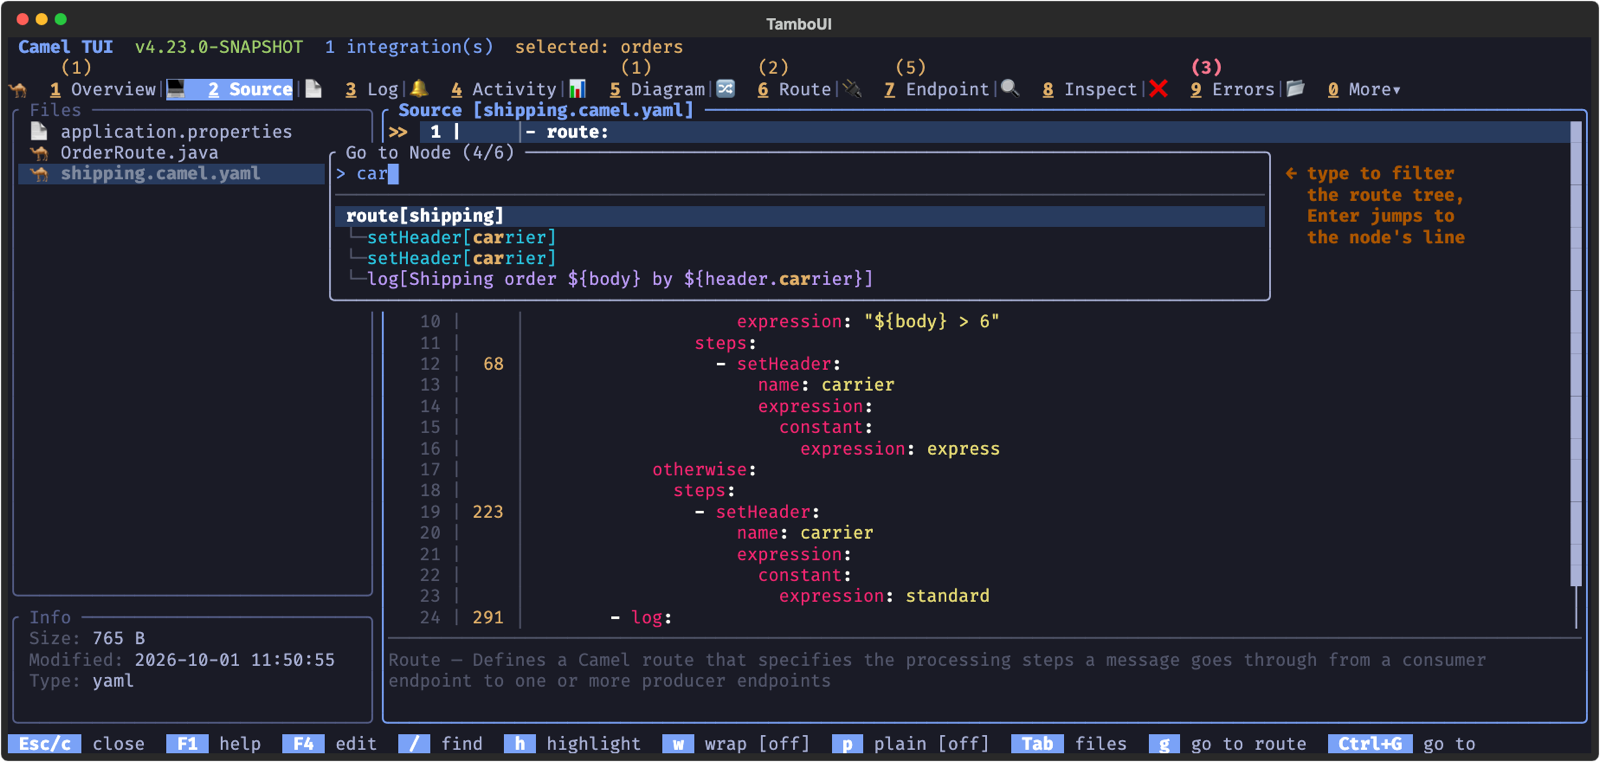Click the Type 'yaml' value
Viewport: 1600px width, 762px height.
tap(113, 681)
